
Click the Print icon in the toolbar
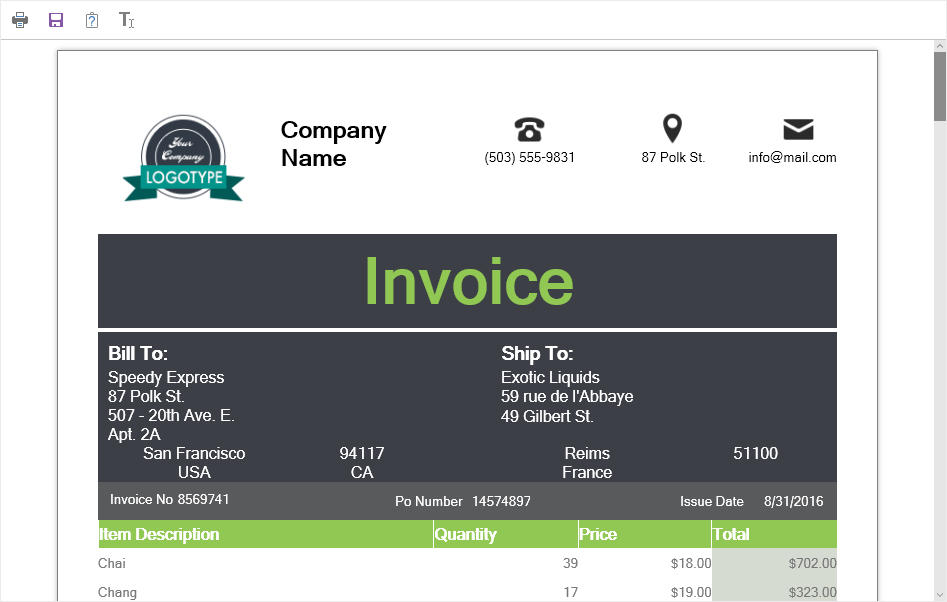click(x=20, y=20)
